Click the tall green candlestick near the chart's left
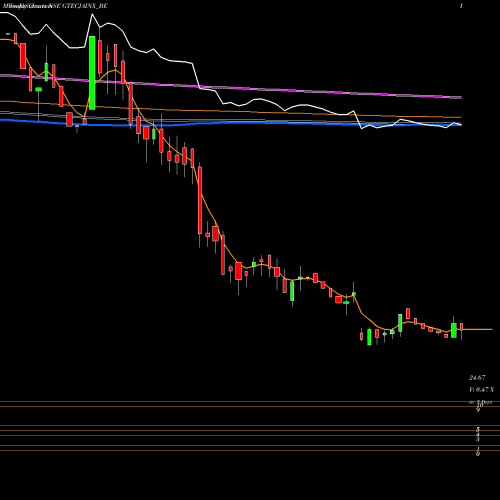500x500 pixels. [x=92, y=73]
